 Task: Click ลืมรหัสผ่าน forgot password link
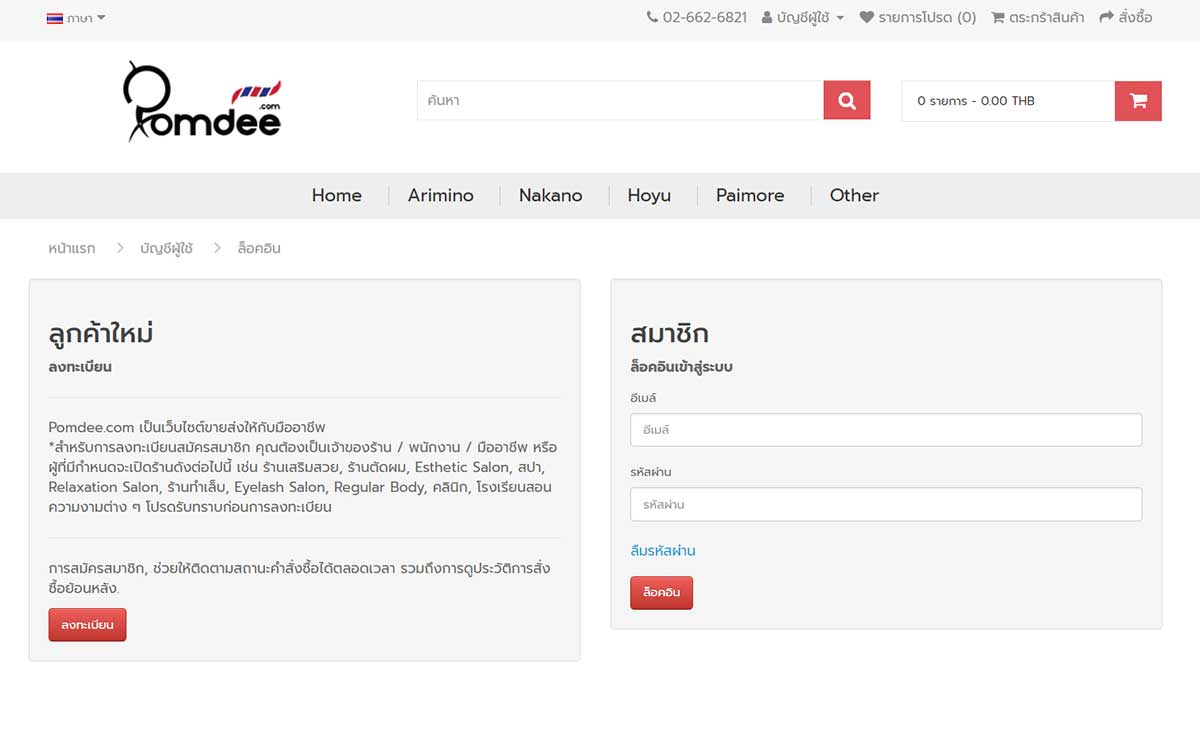pyautogui.click(x=663, y=551)
